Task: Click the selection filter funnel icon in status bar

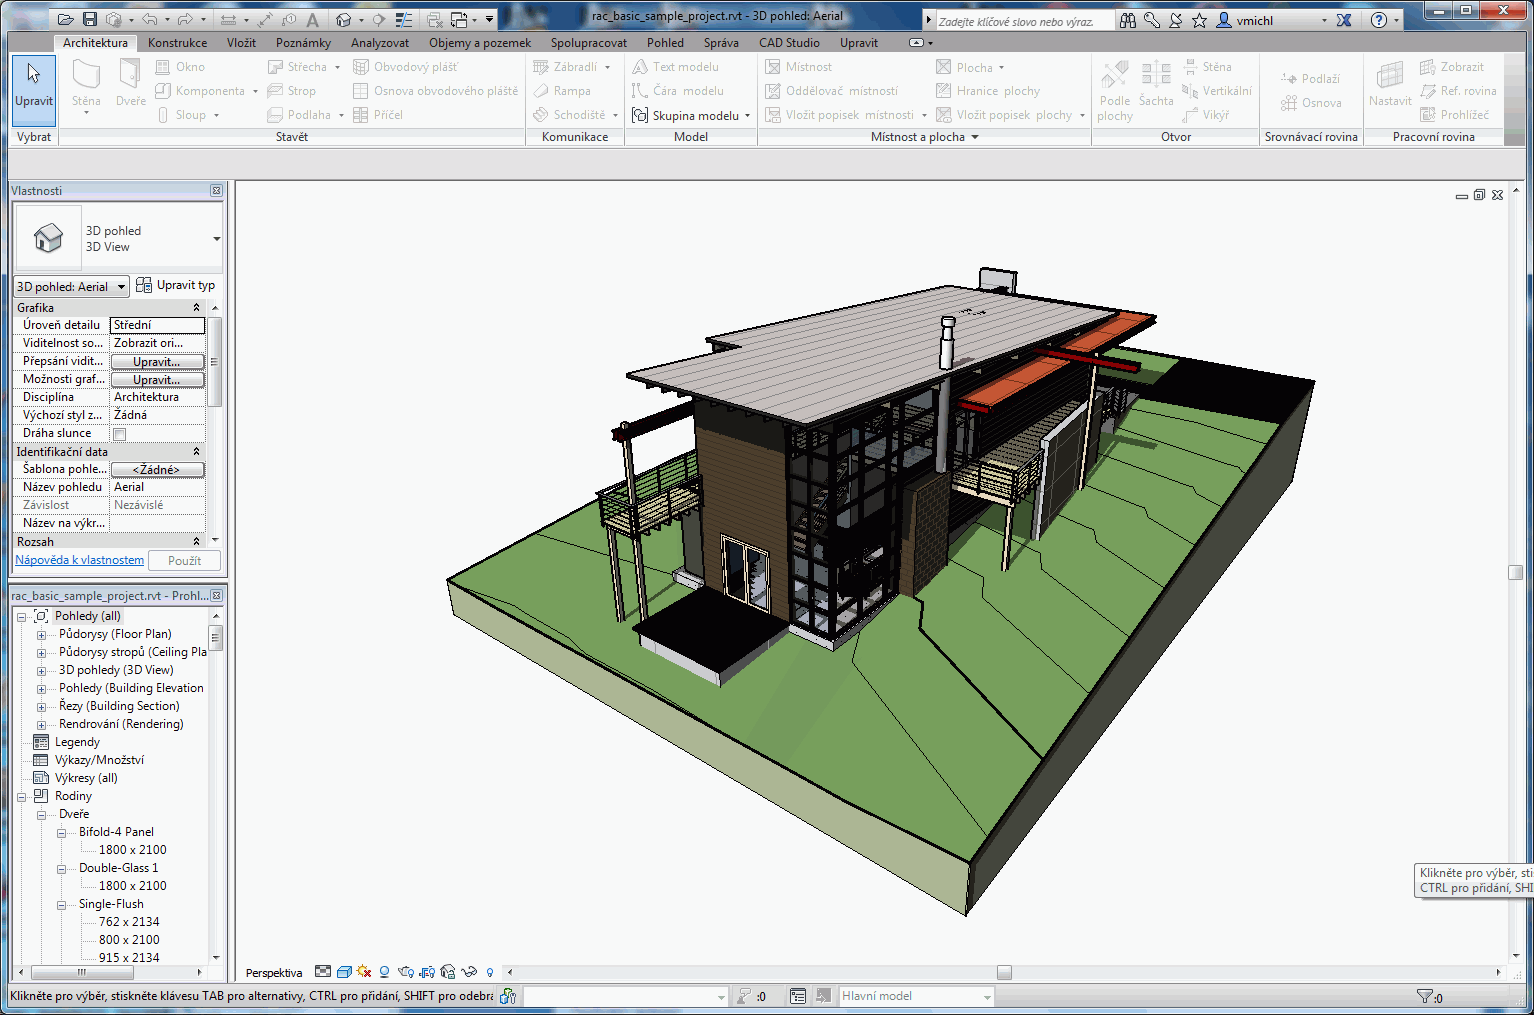Action: (1425, 996)
